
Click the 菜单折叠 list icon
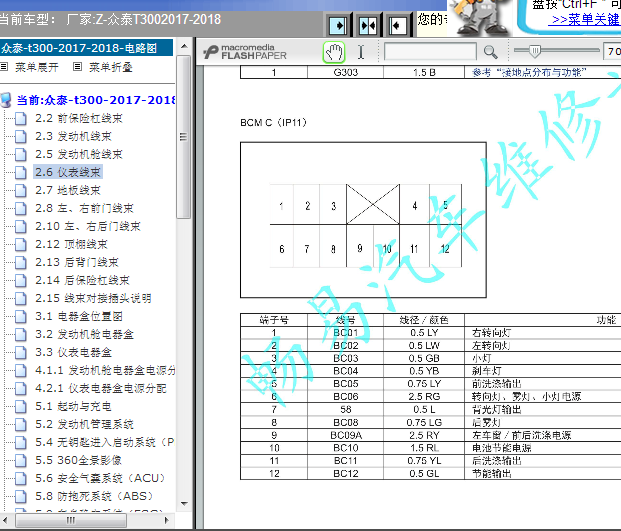(78, 67)
